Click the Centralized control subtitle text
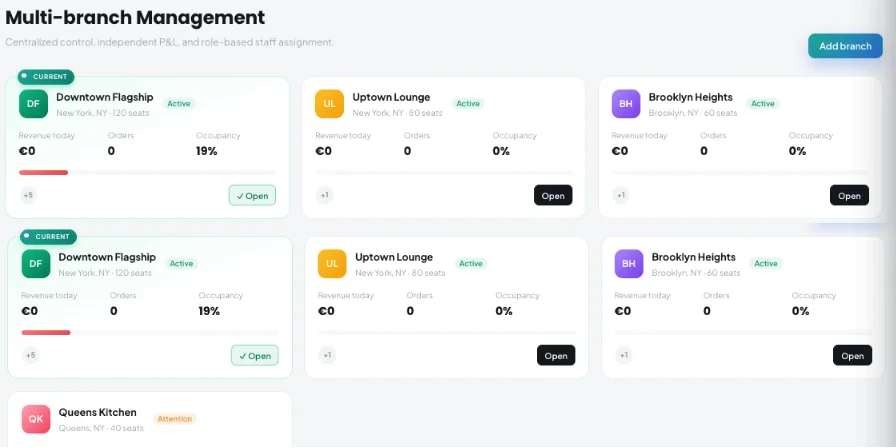This screenshot has height=448, width=896. 170,42
